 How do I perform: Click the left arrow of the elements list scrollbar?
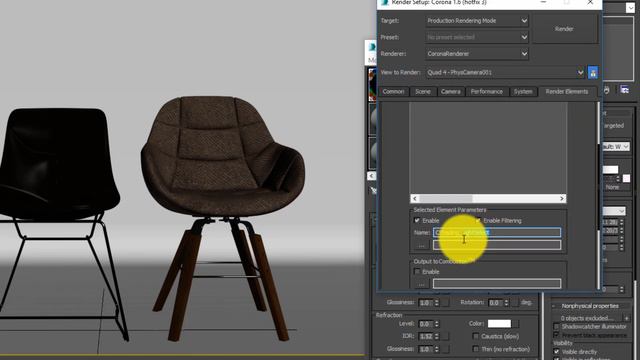click(415, 198)
